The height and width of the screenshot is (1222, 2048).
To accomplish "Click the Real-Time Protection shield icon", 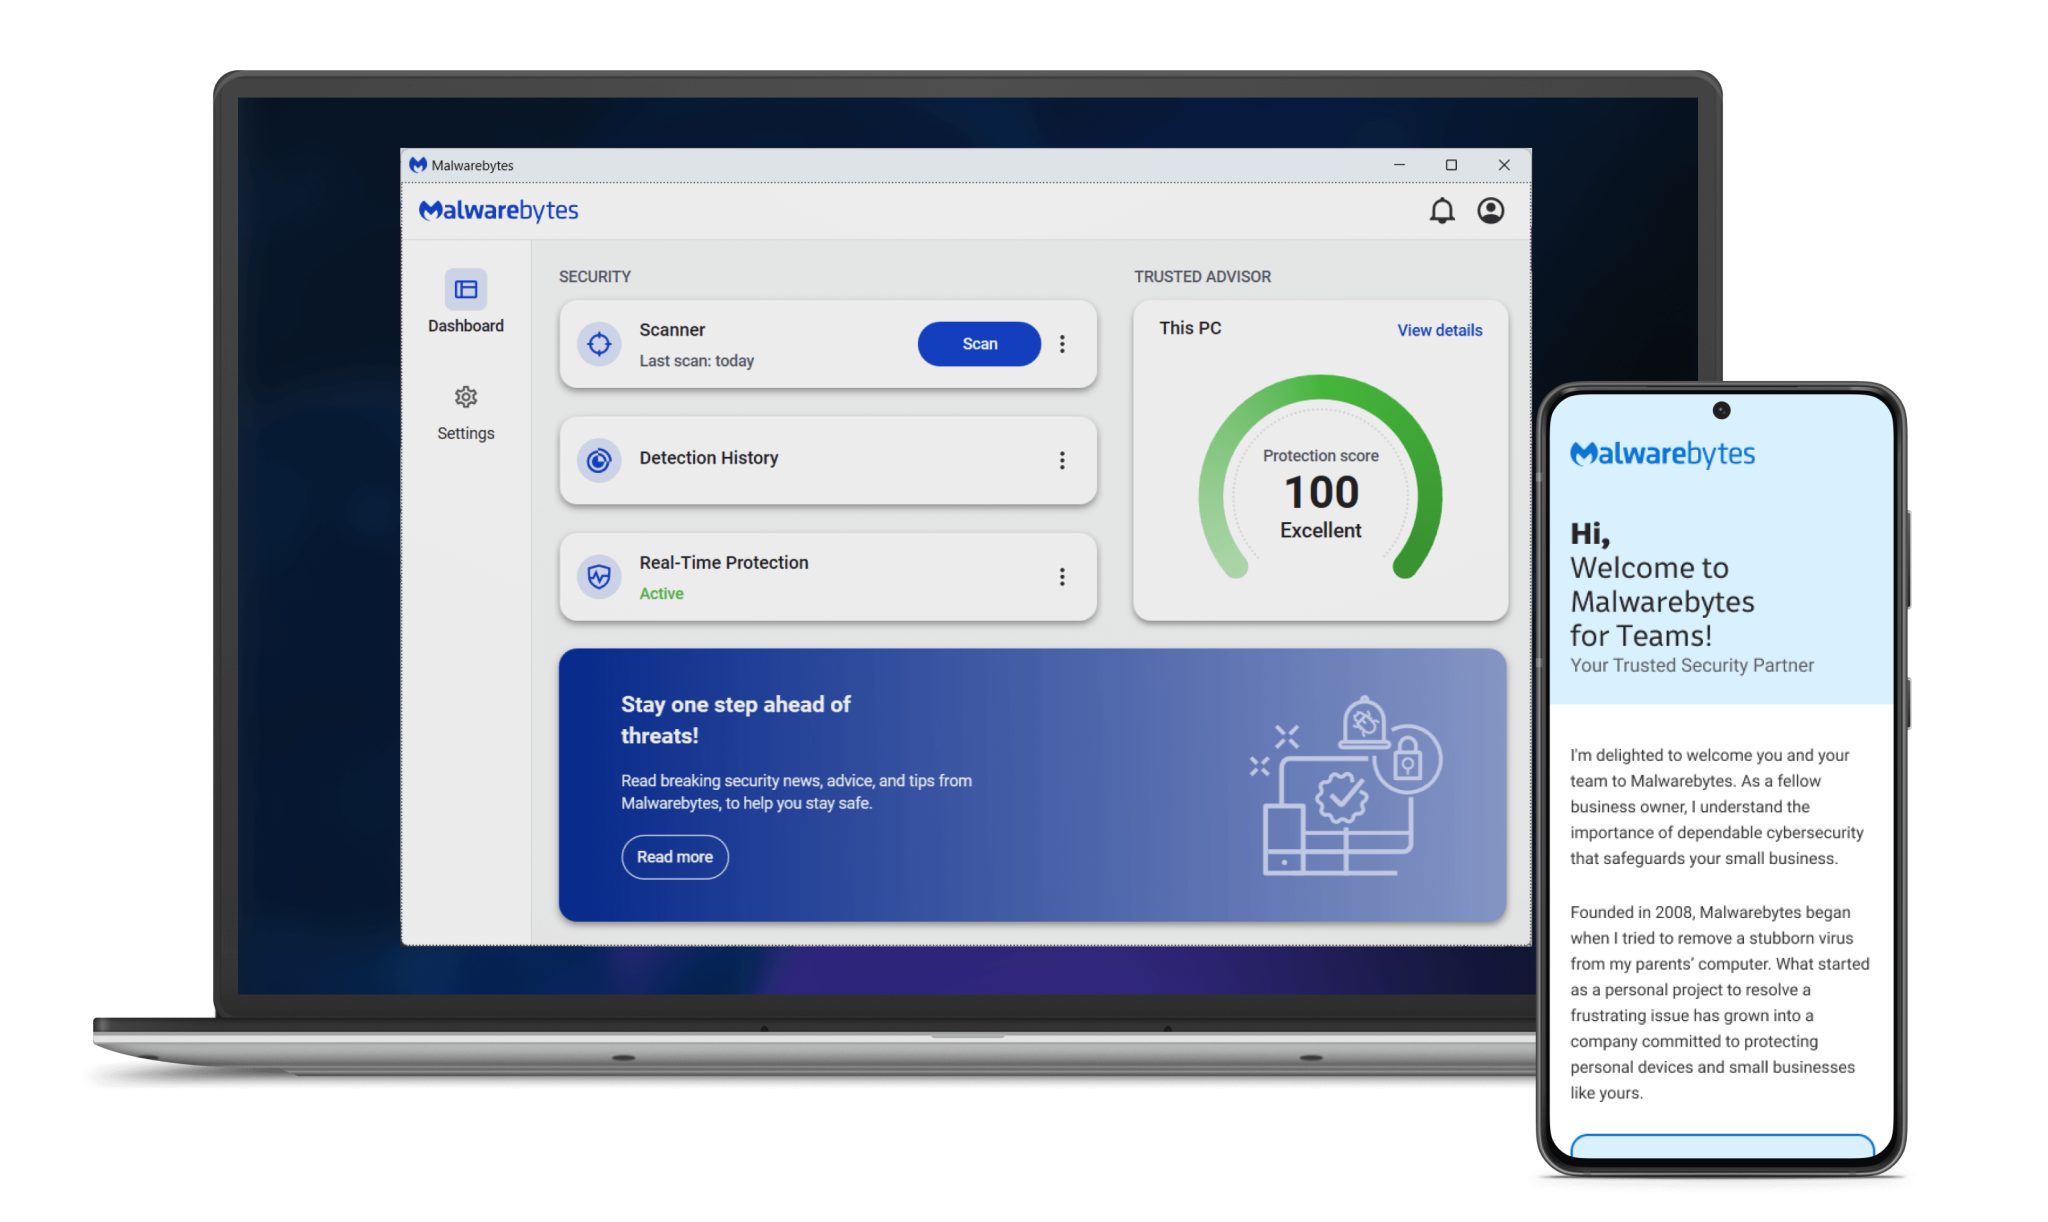I will click(x=599, y=577).
